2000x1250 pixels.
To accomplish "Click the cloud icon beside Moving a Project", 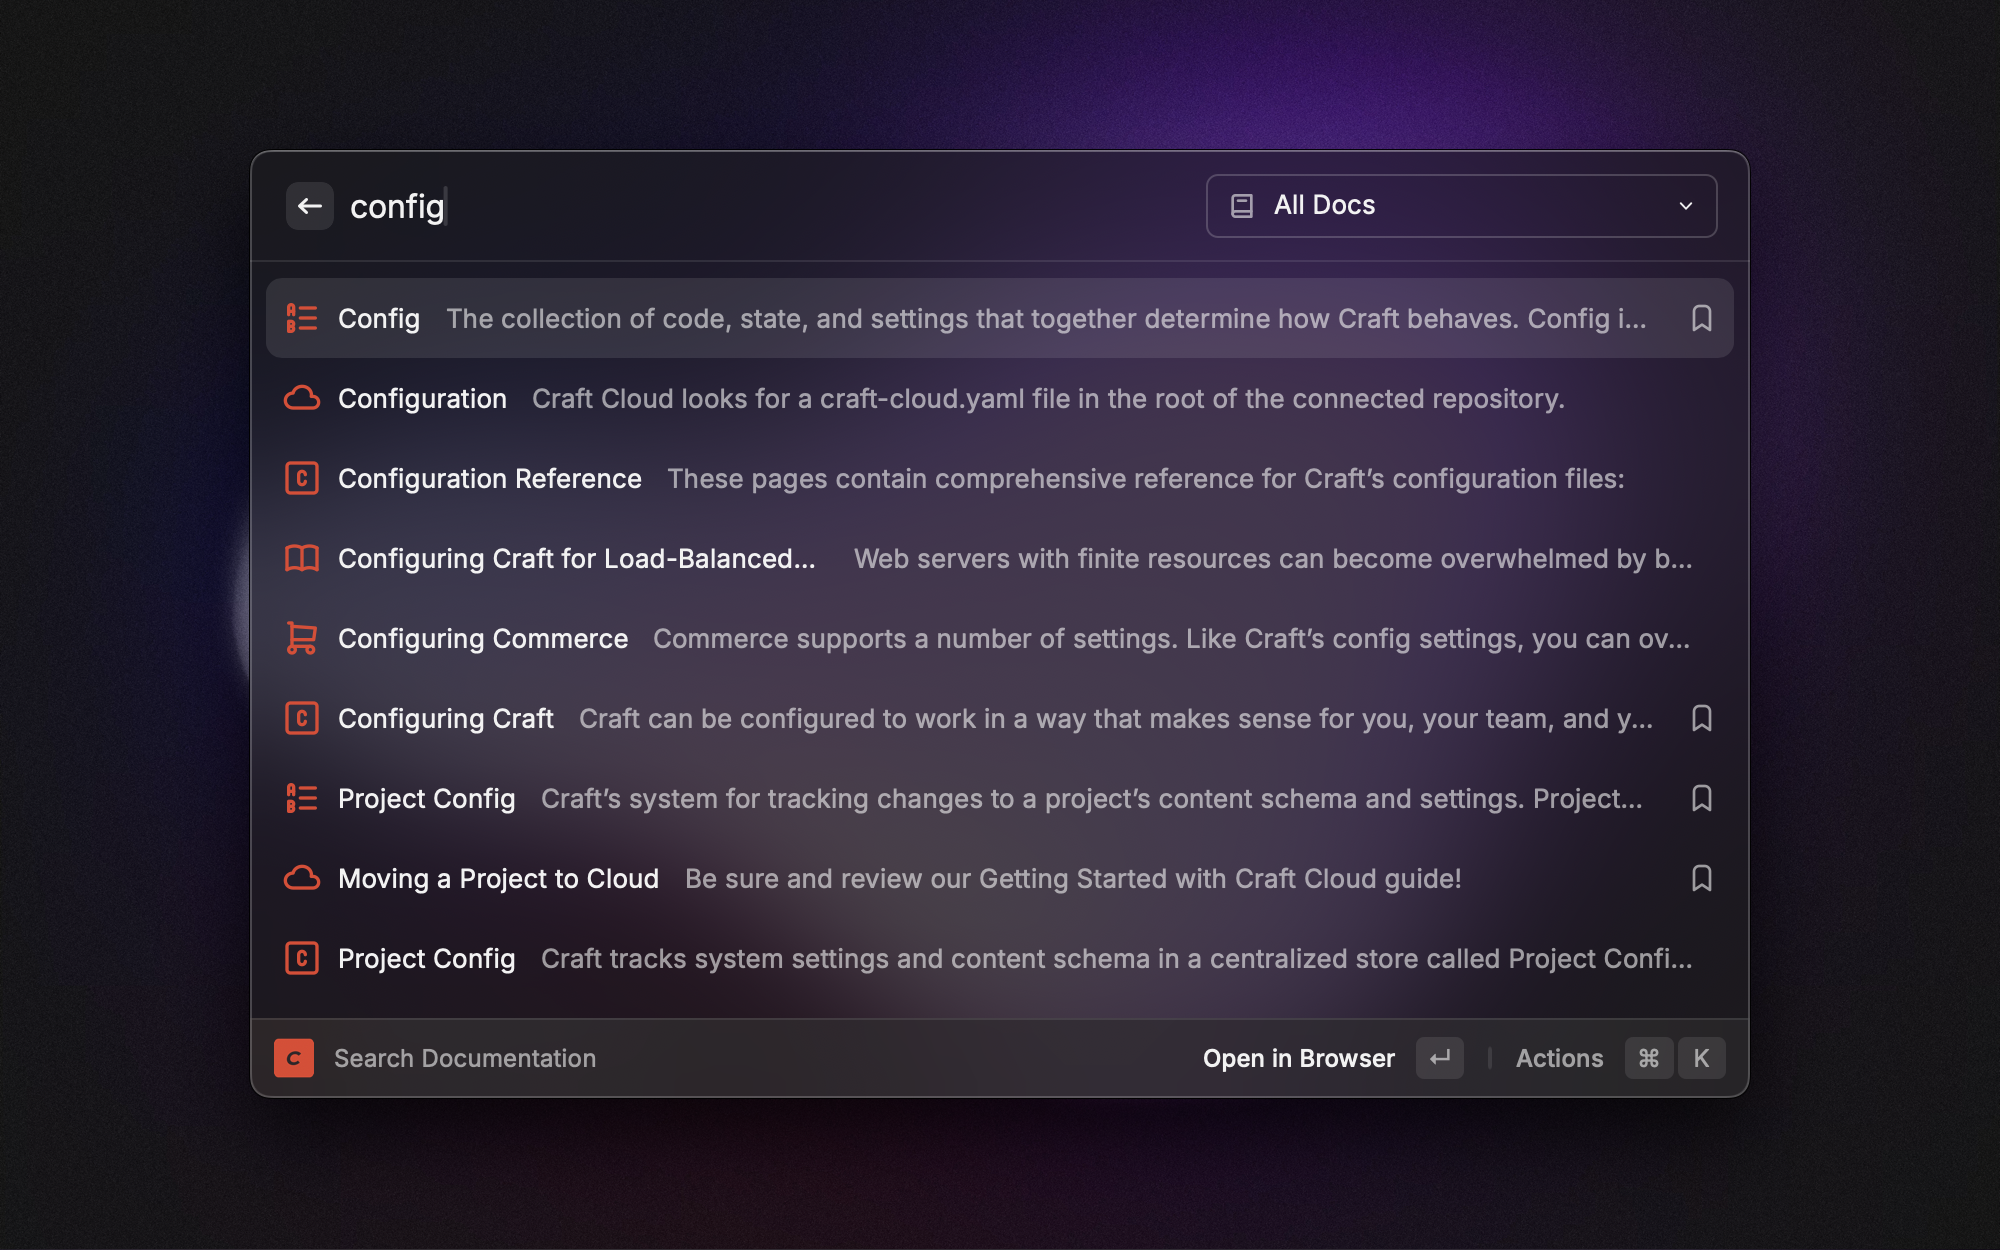I will tap(301, 878).
